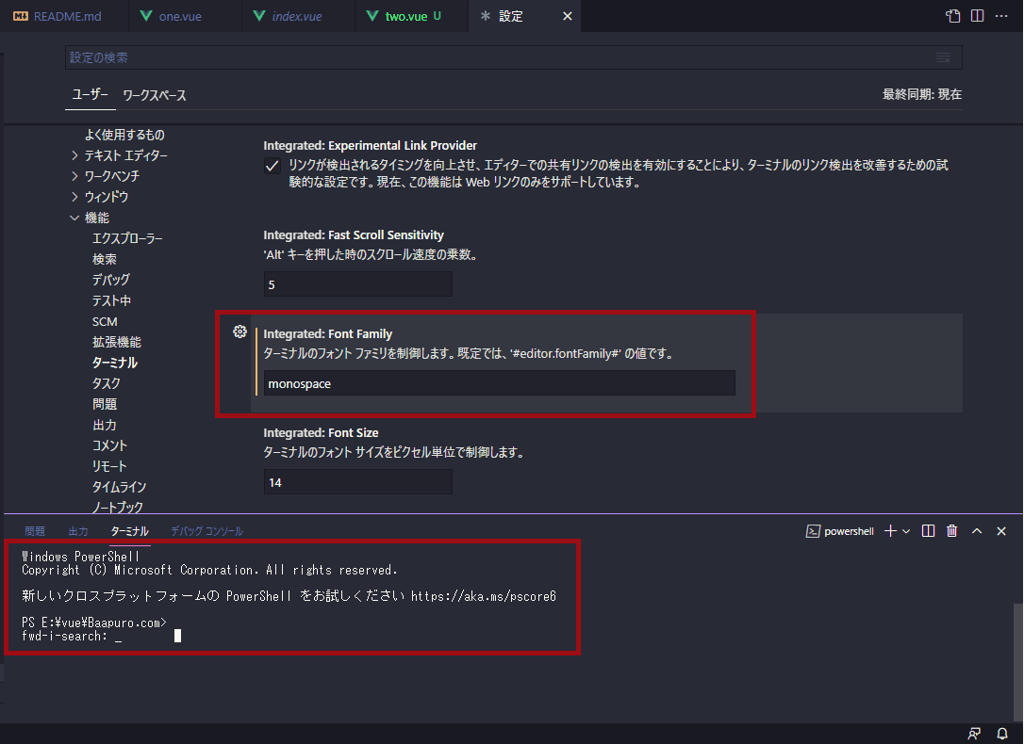Click the powershell terminal icon
Image resolution: width=1024 pixels, height=744 pixels.
click(x=815, y=530)
